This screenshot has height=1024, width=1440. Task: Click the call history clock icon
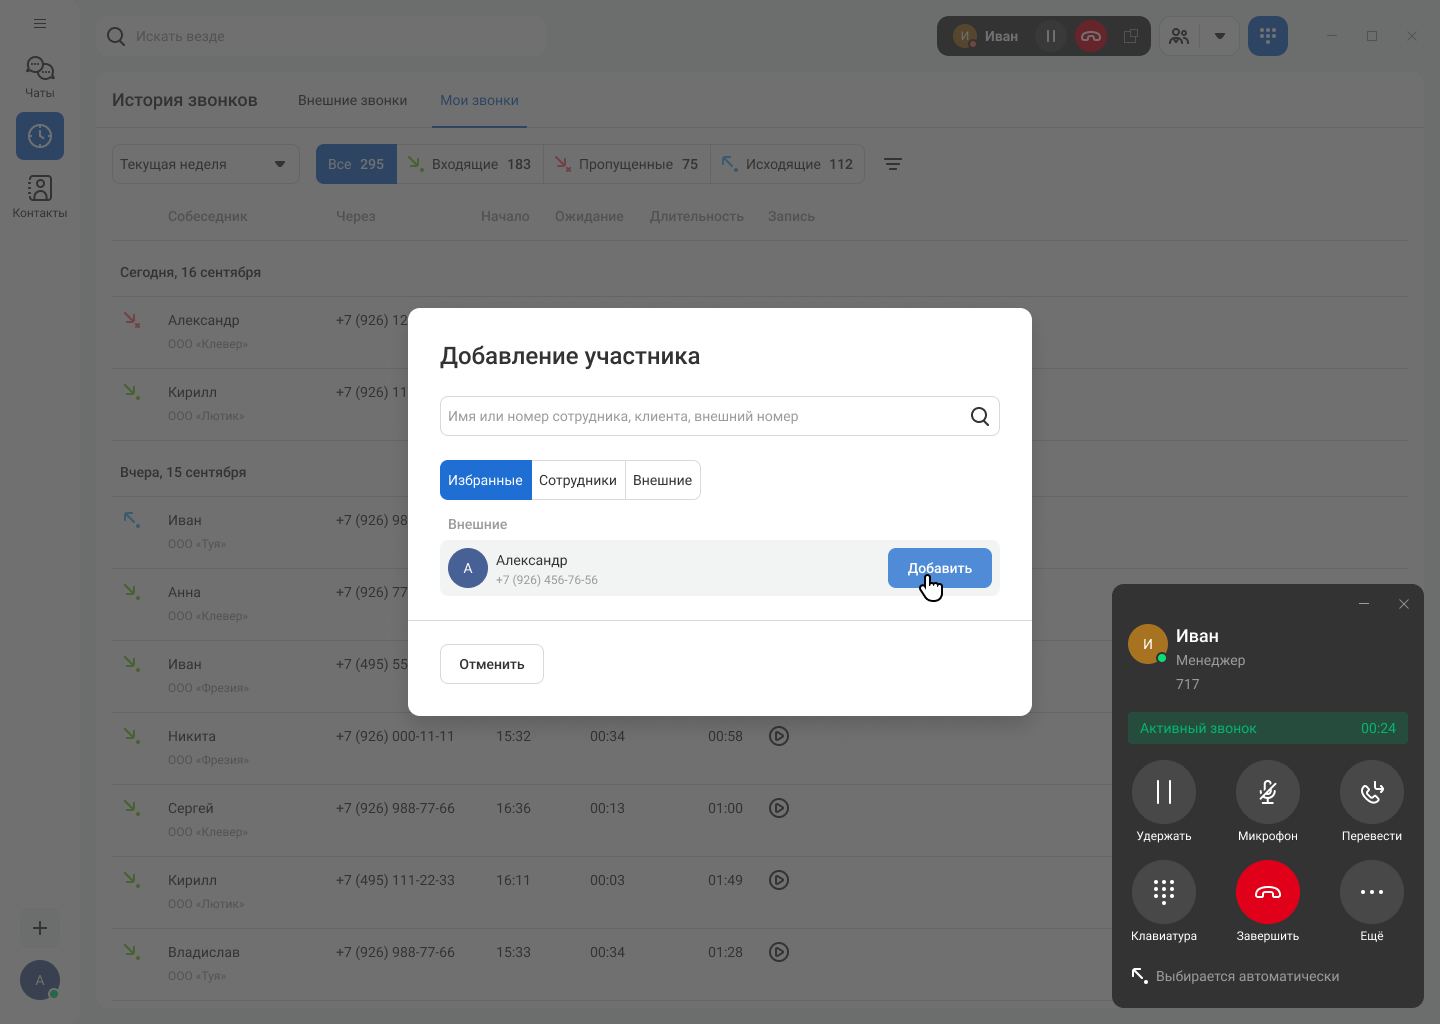click(x=40, y=136)
